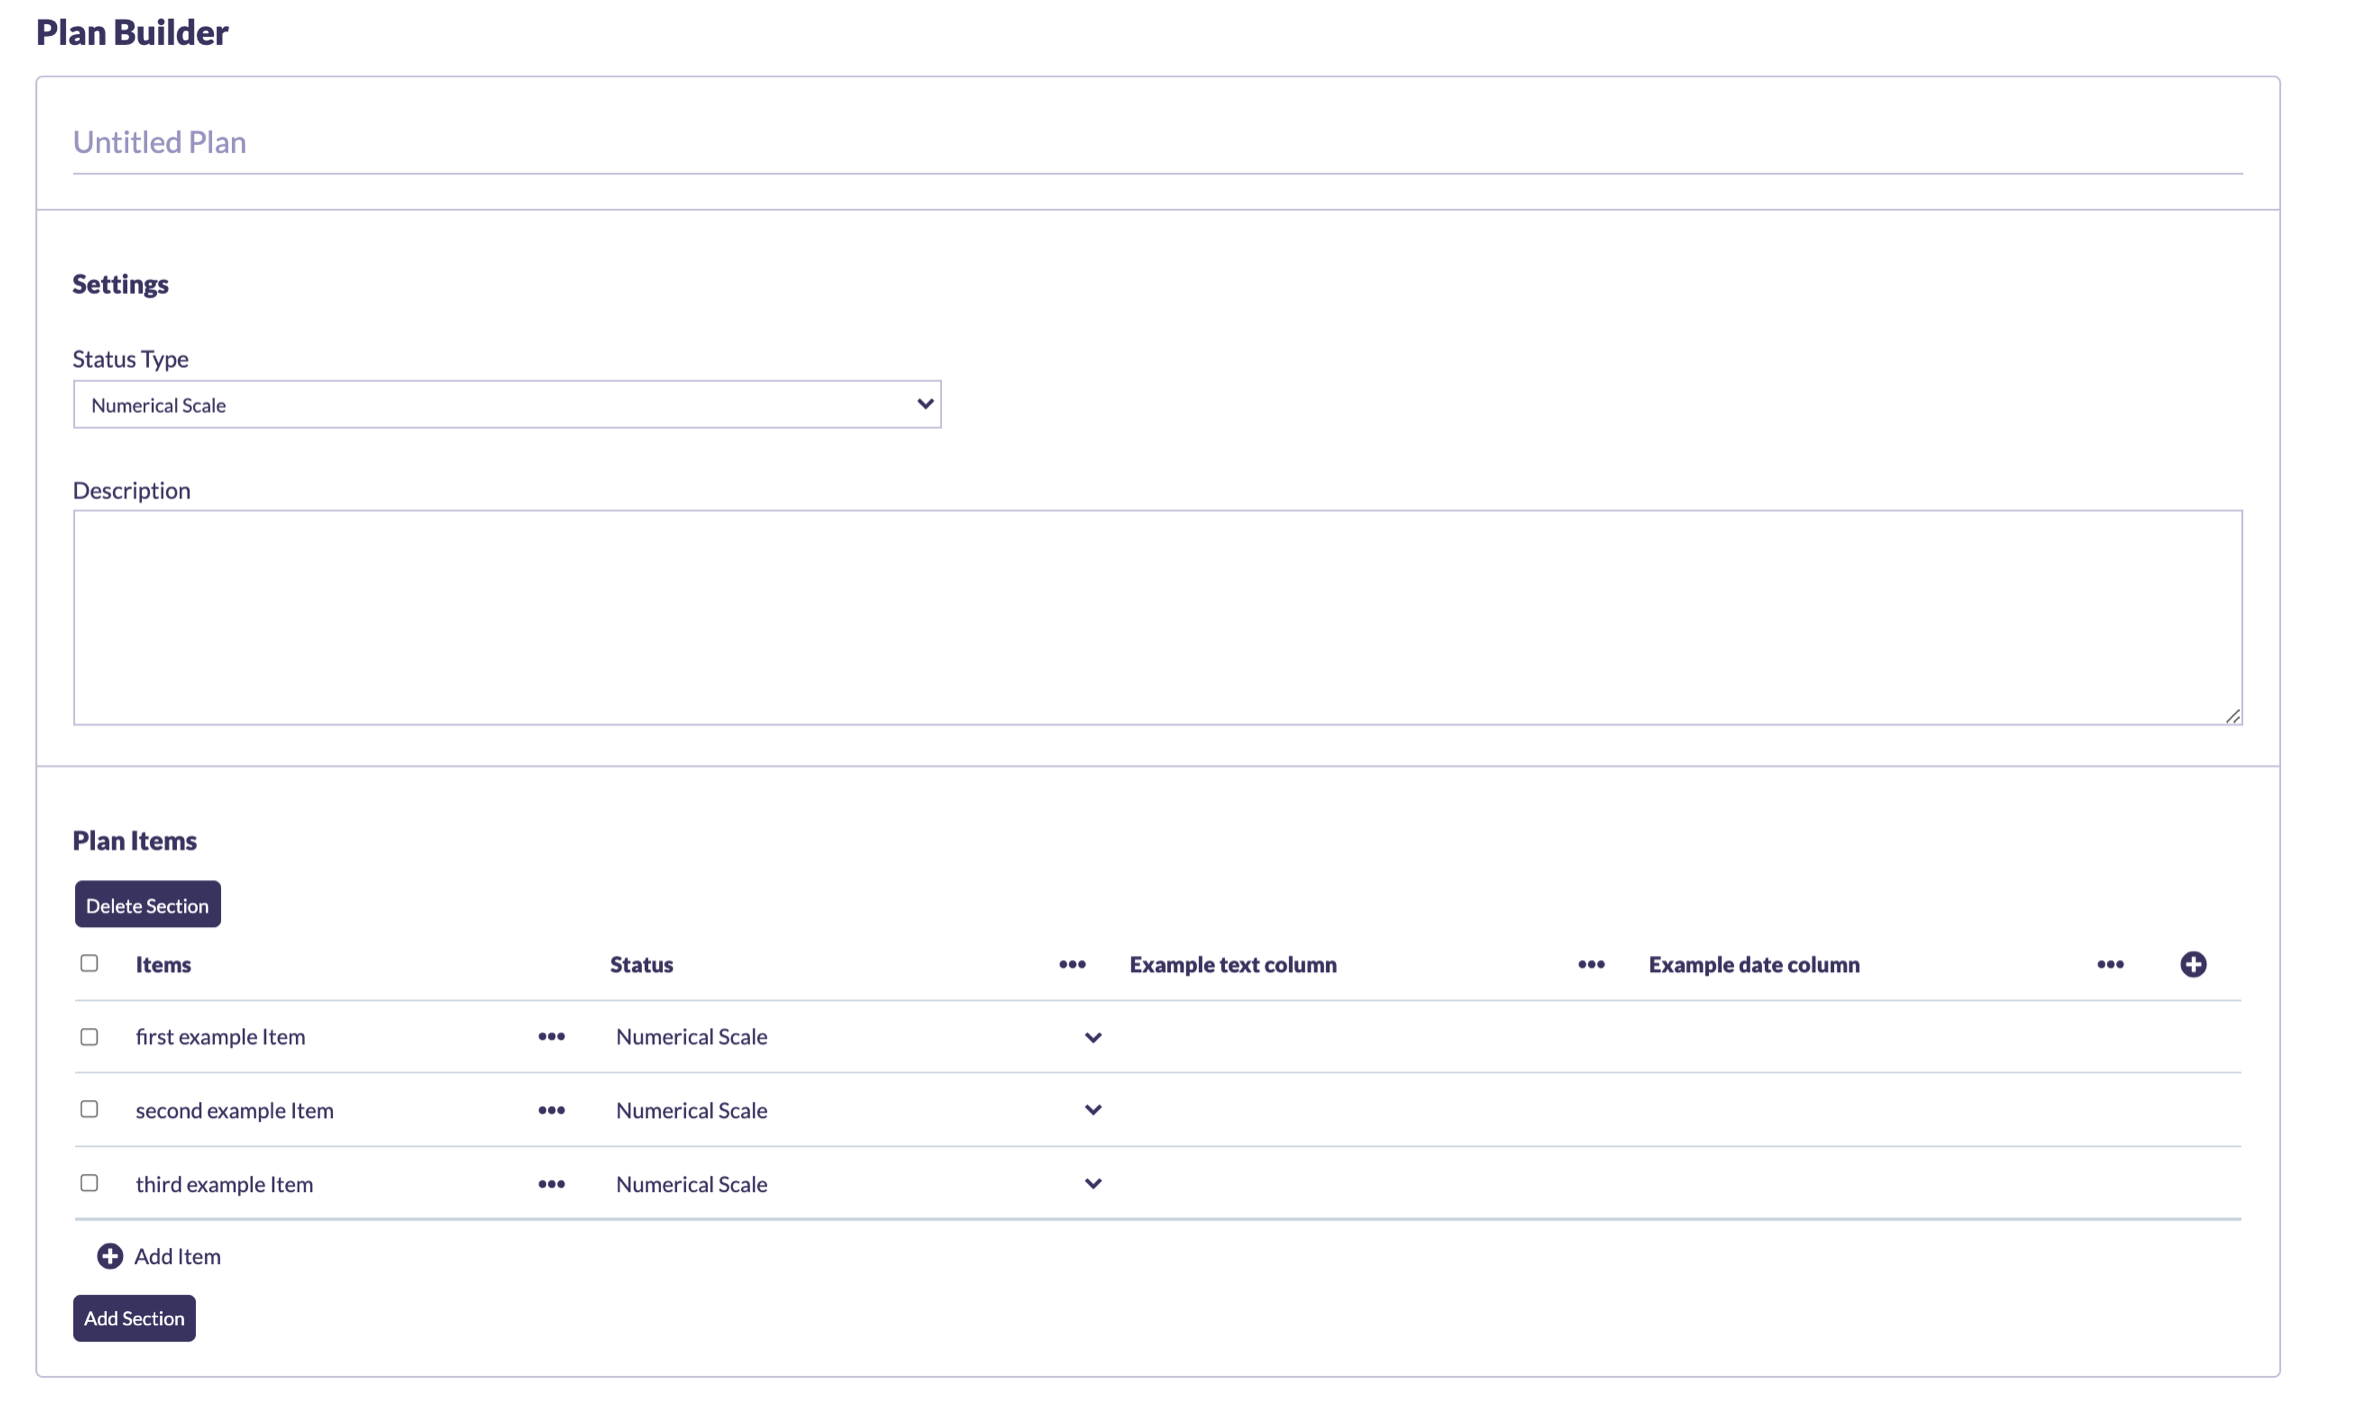Check the first example Item checkbox
2366x1418 pixels.
(89, 1037)
